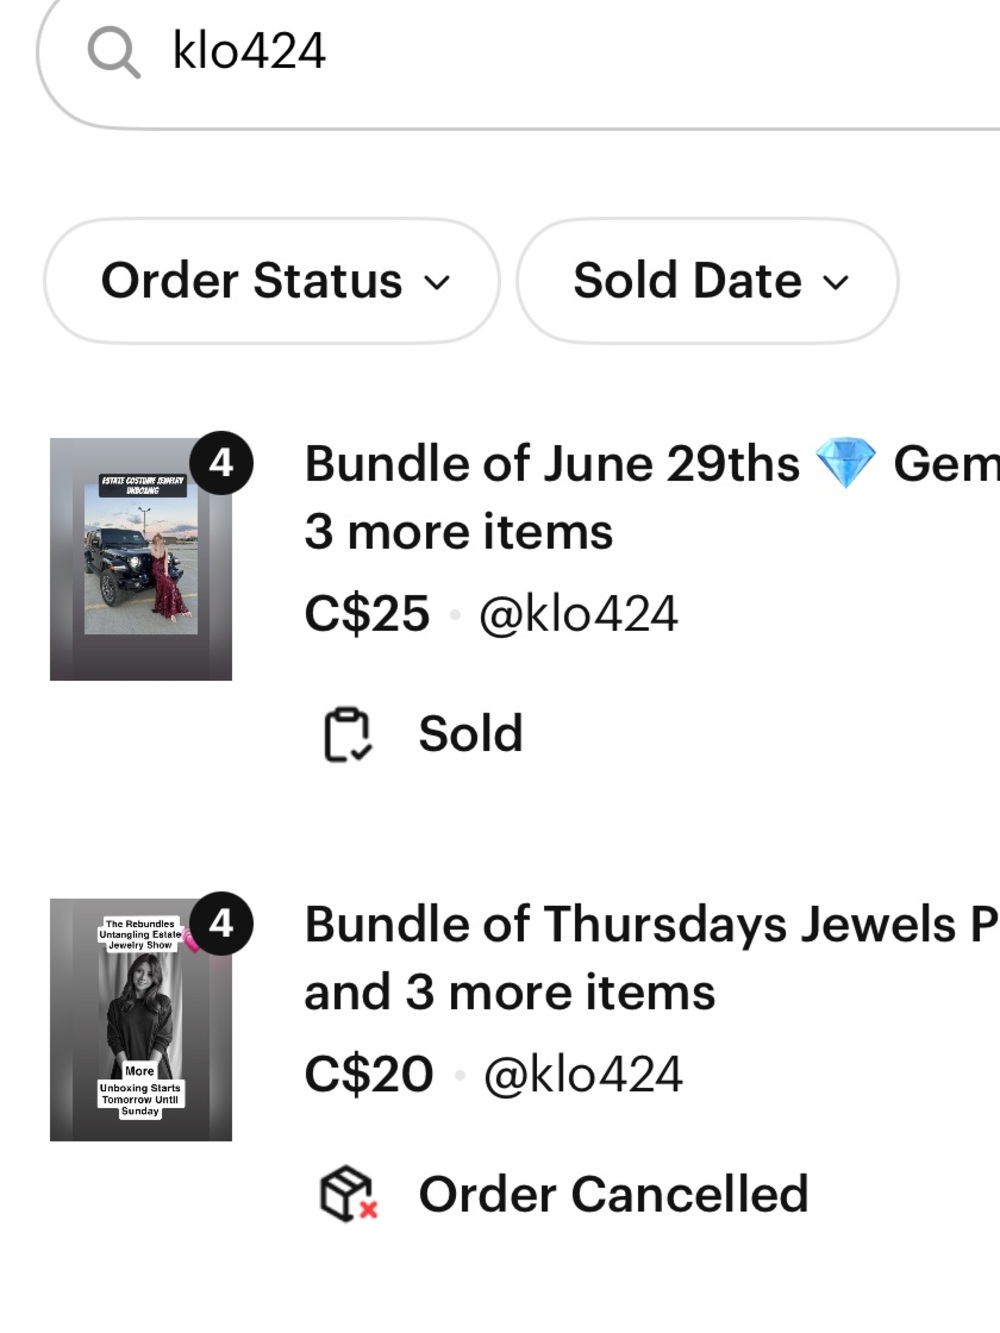Tap the item count badge on Jeep thumbnail
Screen dimensions: 1000x1333
(221, 463)
